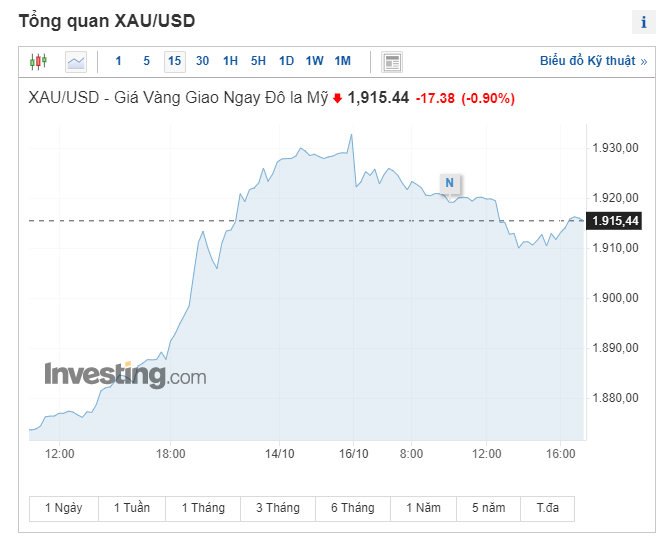Select the 15 minute interval
The width and height of the screenshot is (668, 545).
pyautogui.click(x=175, y=62)
